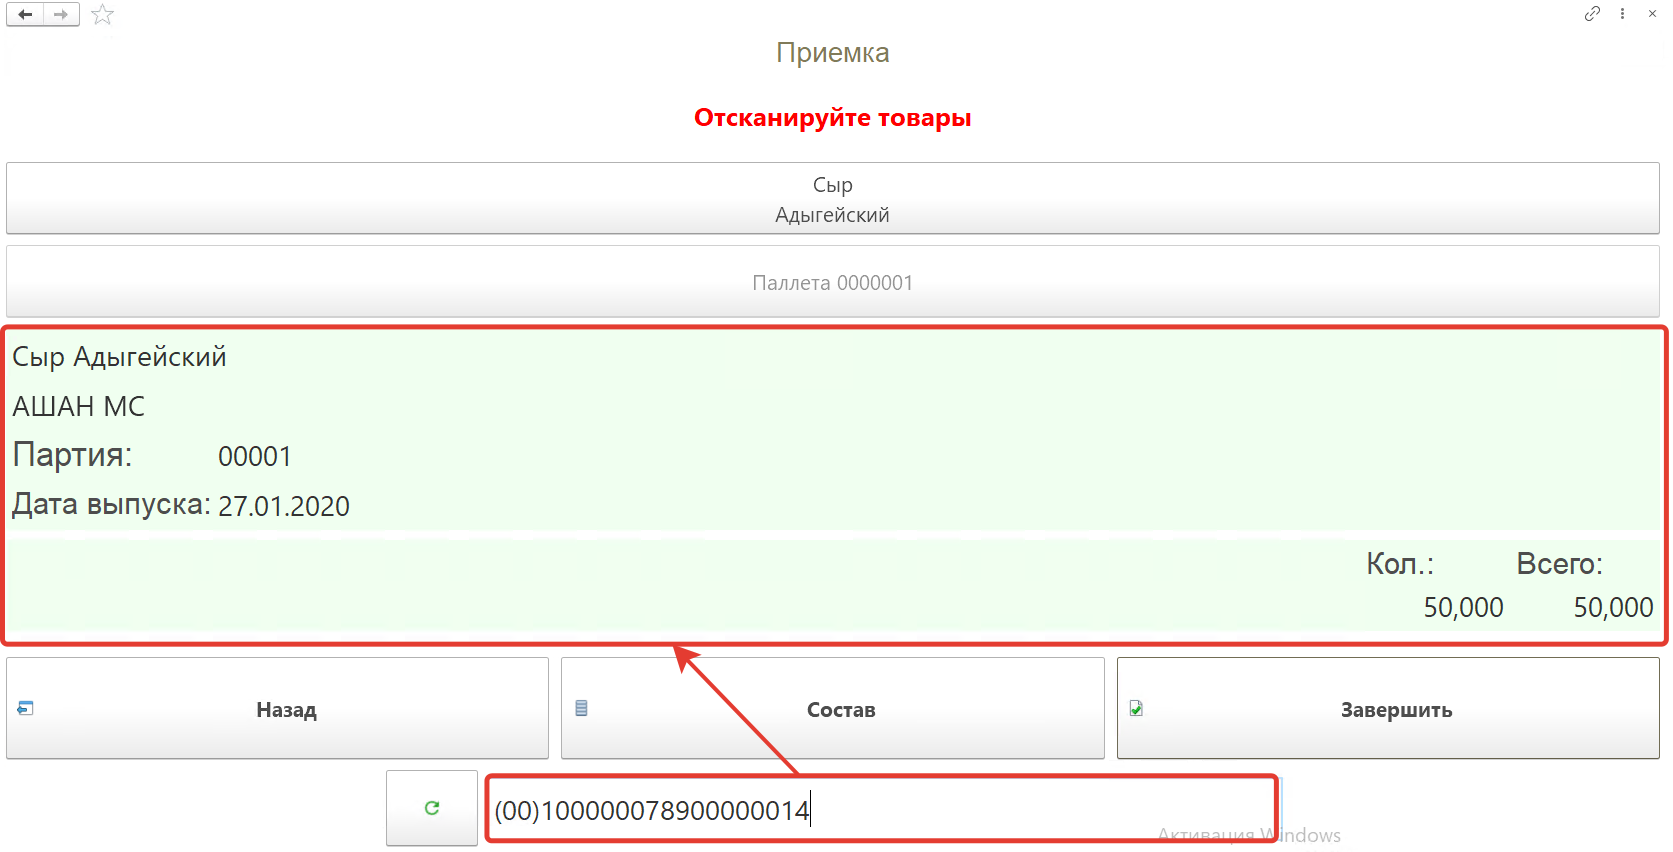The image size is (1673, 852).
Task: Finish receiving with the Завершить button
Action: click(x=1388, y=709)
